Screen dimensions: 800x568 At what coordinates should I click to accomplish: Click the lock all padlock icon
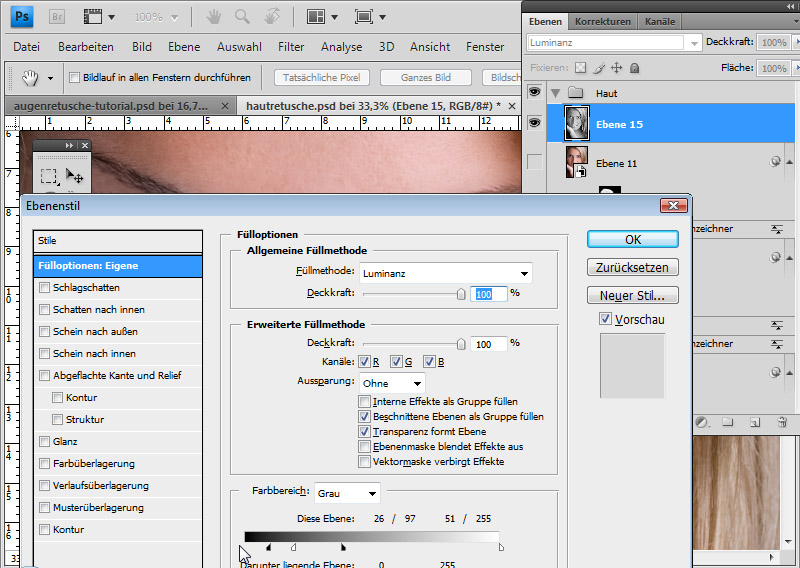click(635, 68)
